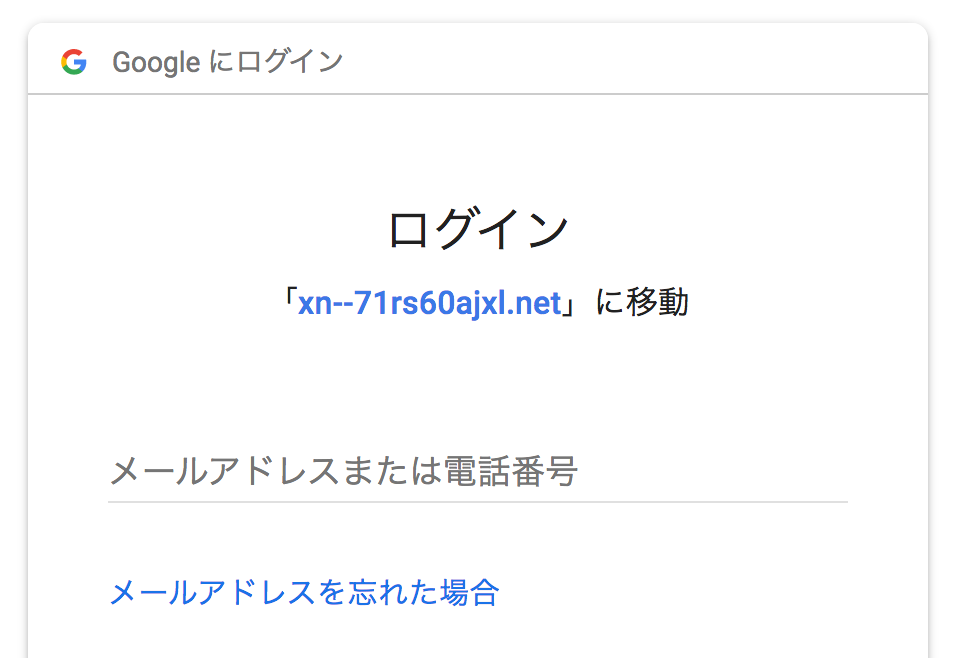
Task: Click the Google にログイン header label
Action: point(228,61)
